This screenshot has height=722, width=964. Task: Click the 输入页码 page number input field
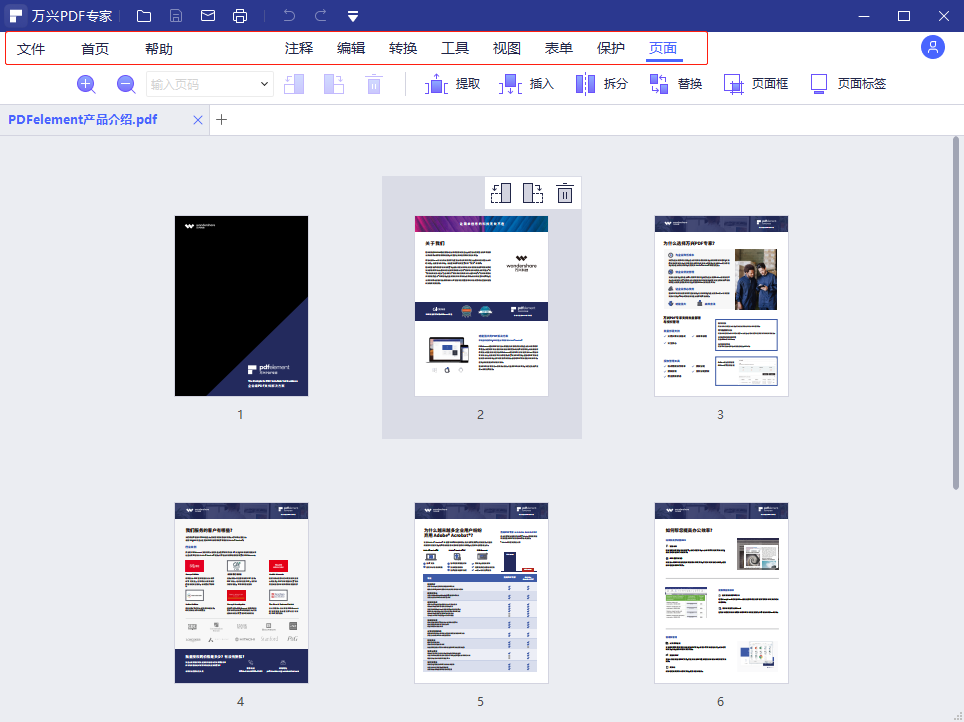coord(200,85)
